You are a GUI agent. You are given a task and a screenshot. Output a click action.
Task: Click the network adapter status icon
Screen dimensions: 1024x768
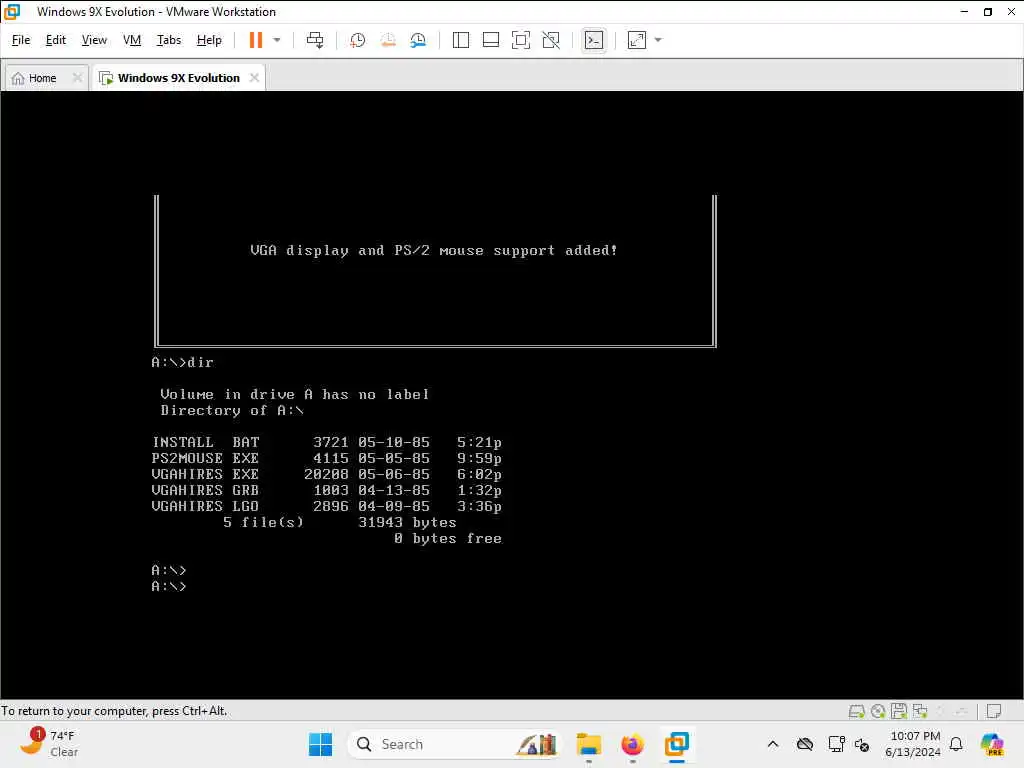(920, 711)
